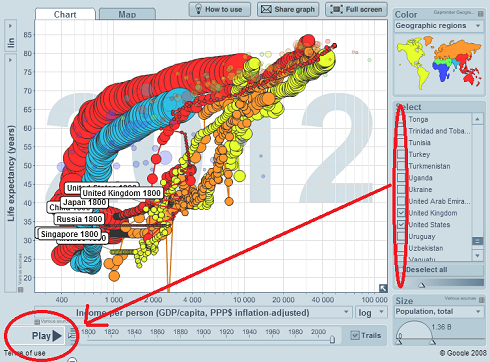Screen dimensions: 490x362
Task: Click the Japan 1800 label
Action: point(84,202)
